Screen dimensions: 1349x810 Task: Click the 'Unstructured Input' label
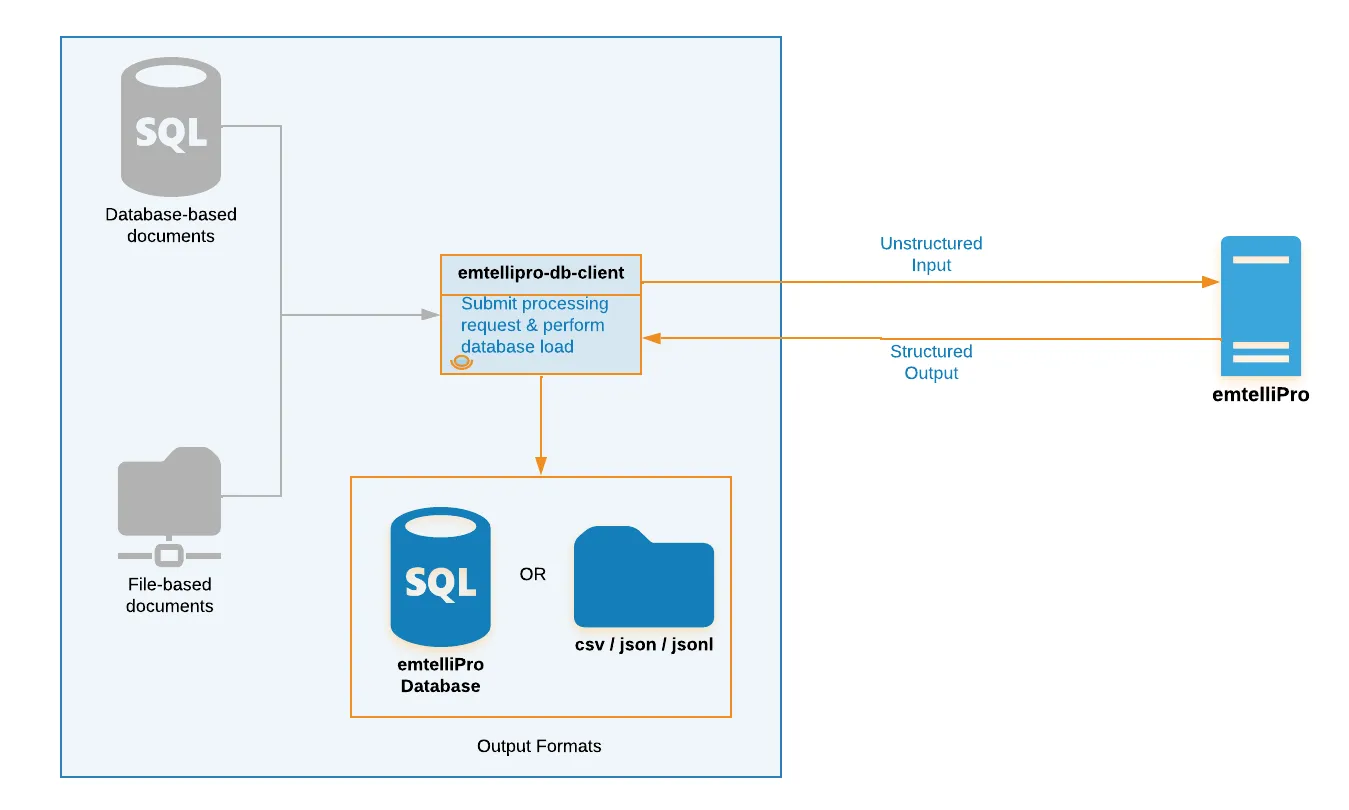931,254
